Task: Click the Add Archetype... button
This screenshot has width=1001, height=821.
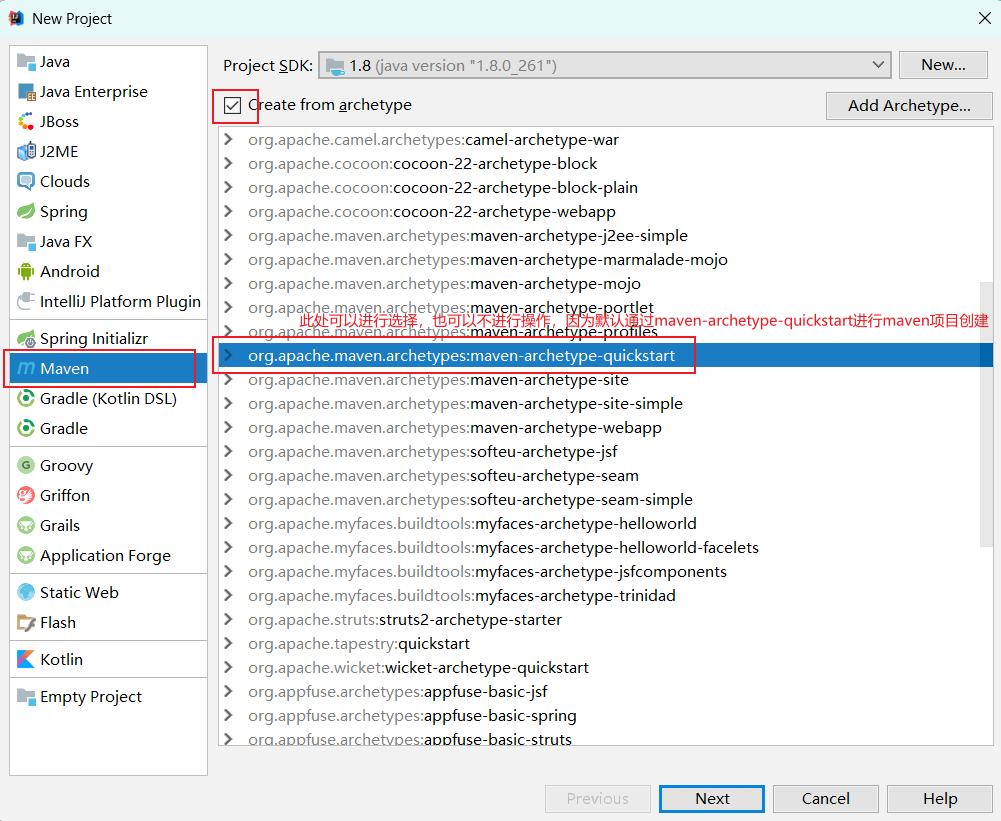Action: pos(909,106)
